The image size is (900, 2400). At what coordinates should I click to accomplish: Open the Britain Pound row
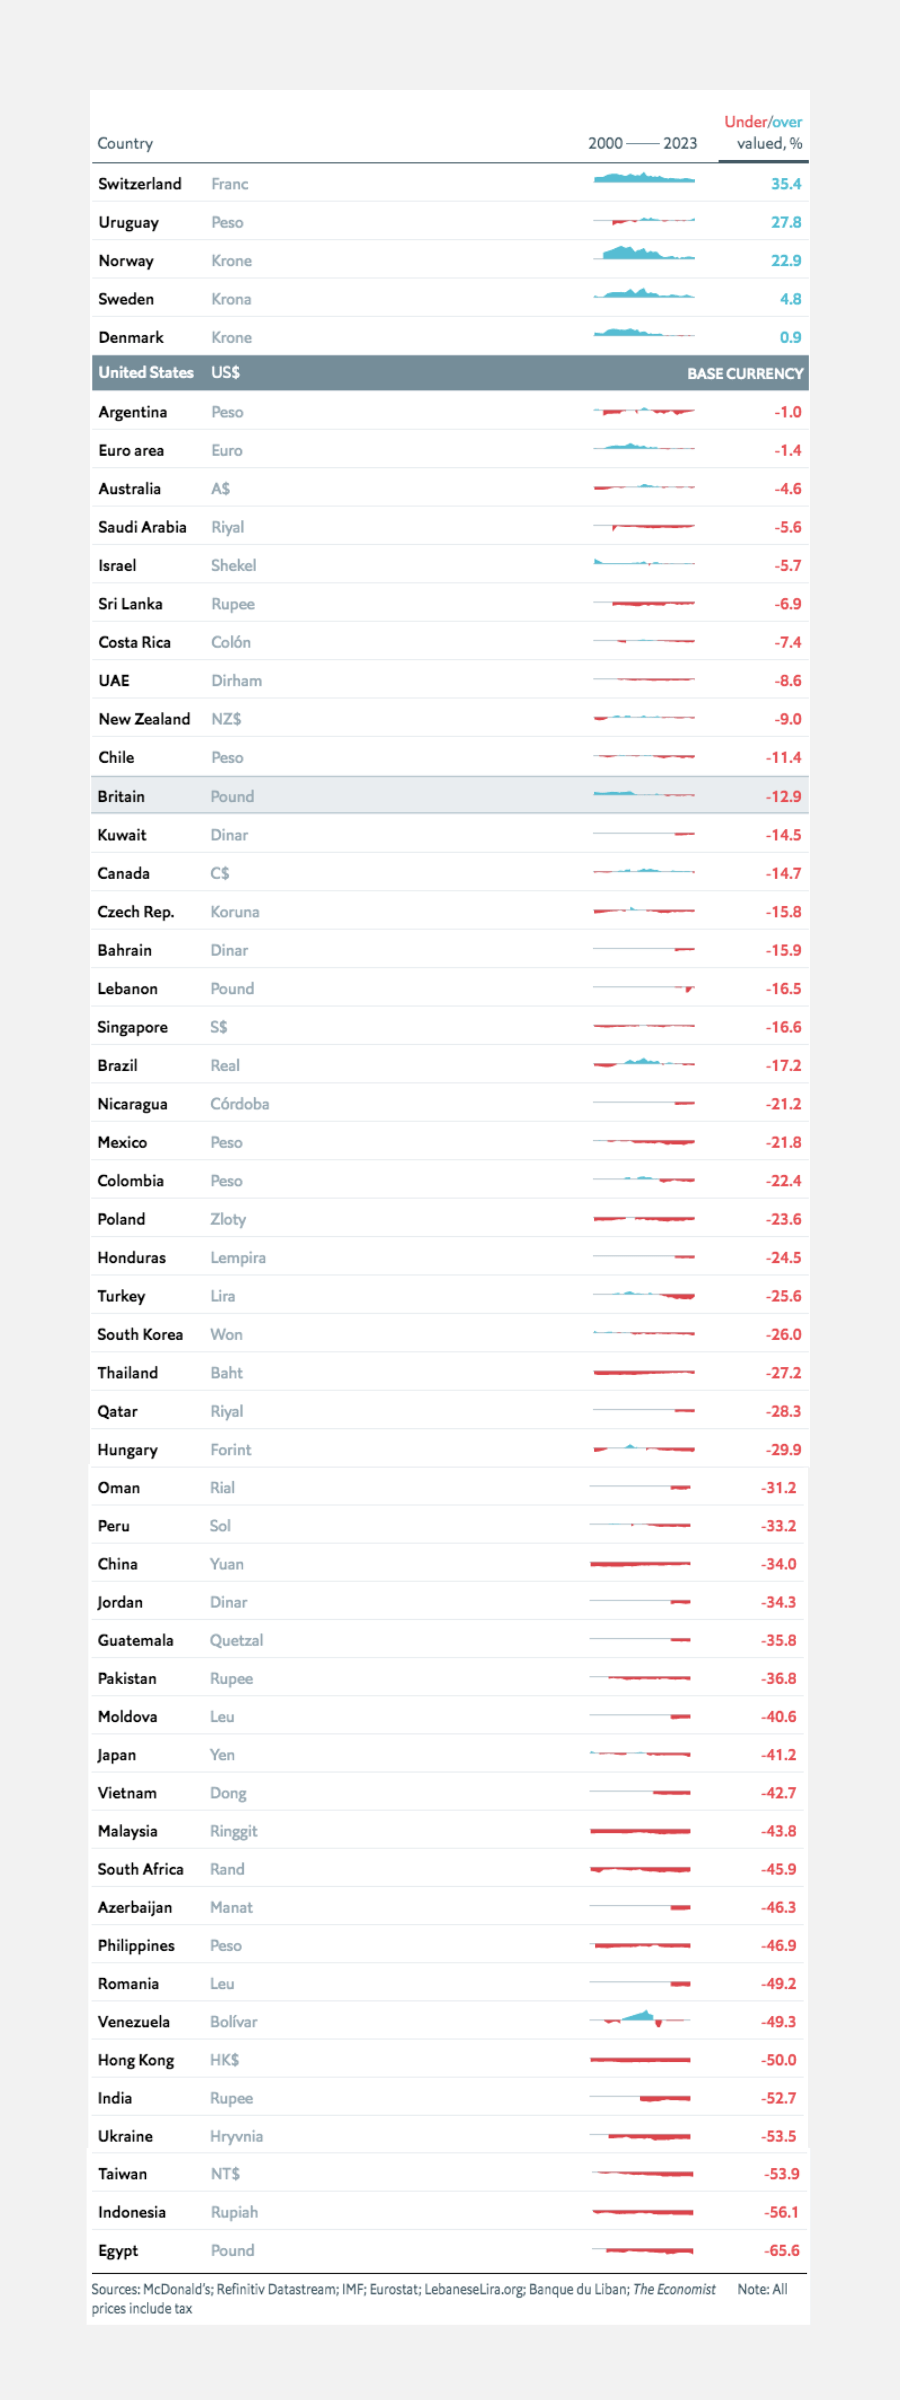[450, 796]
